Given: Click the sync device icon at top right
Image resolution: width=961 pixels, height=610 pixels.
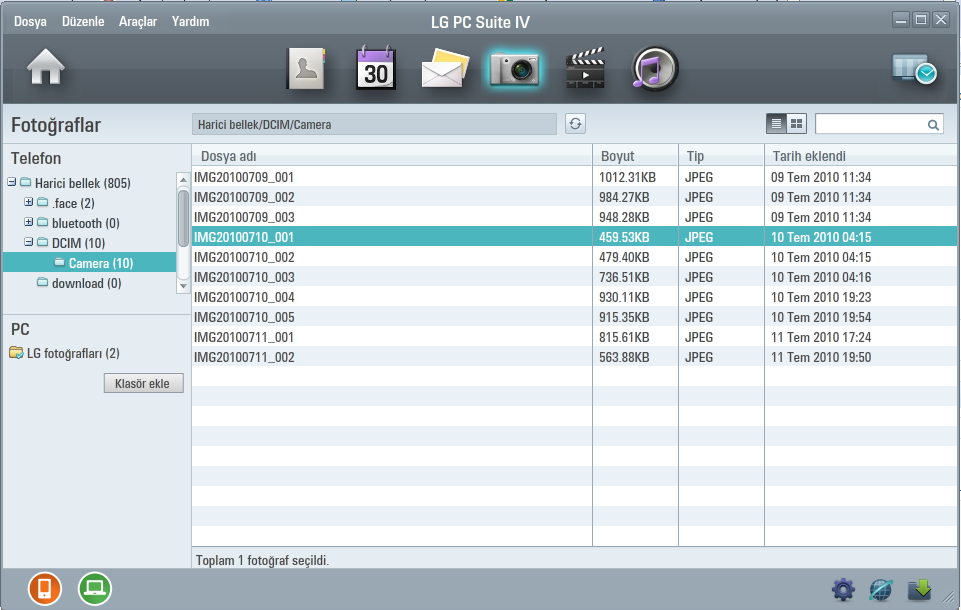Looking at the screenshot, I should click(914, 68).
